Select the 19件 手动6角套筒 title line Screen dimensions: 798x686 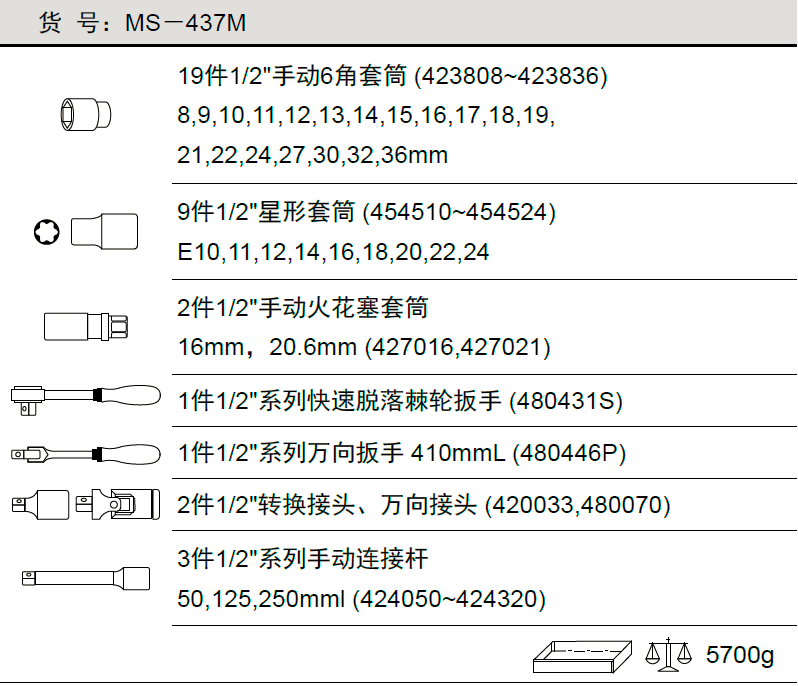392,75
